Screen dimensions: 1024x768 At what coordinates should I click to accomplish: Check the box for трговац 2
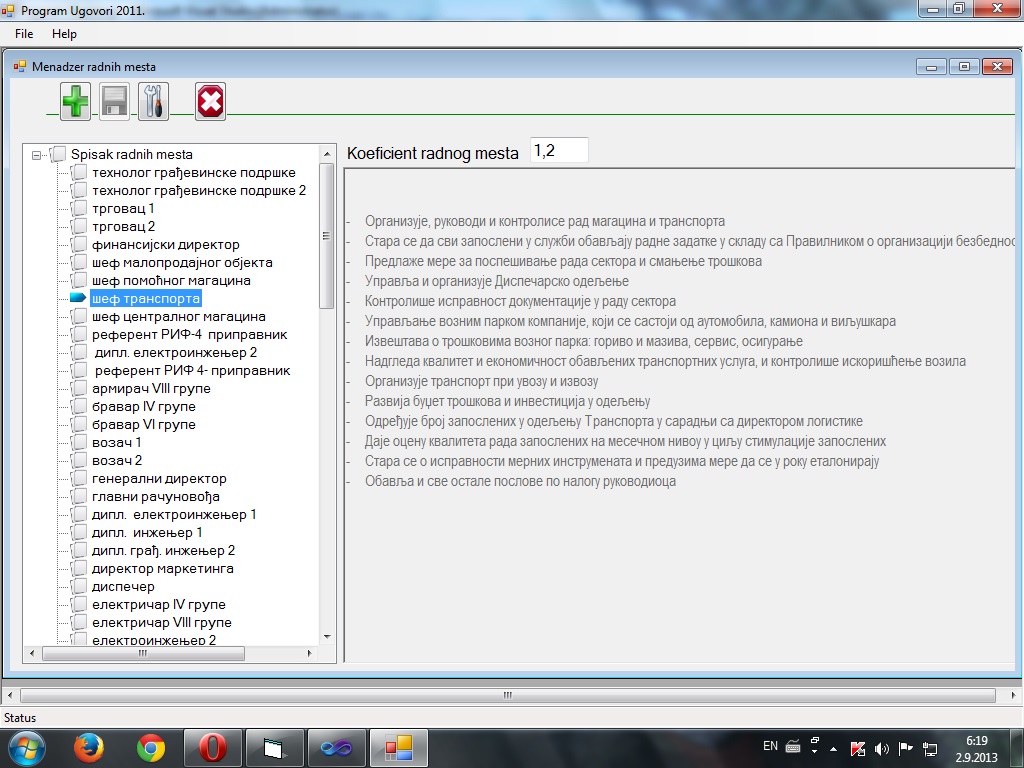click(79, 227)
